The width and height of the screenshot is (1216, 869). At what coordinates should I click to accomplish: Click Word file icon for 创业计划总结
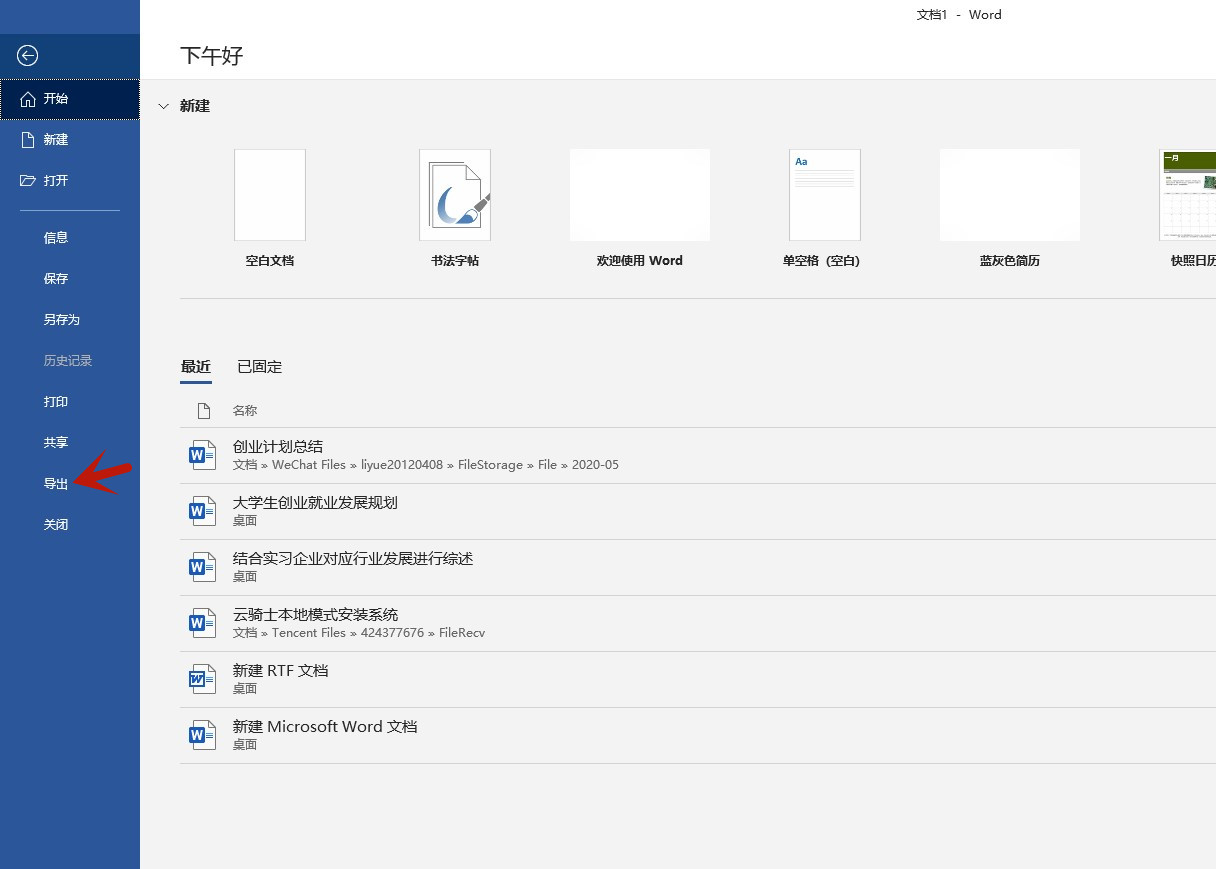click(x=202, y=456)
